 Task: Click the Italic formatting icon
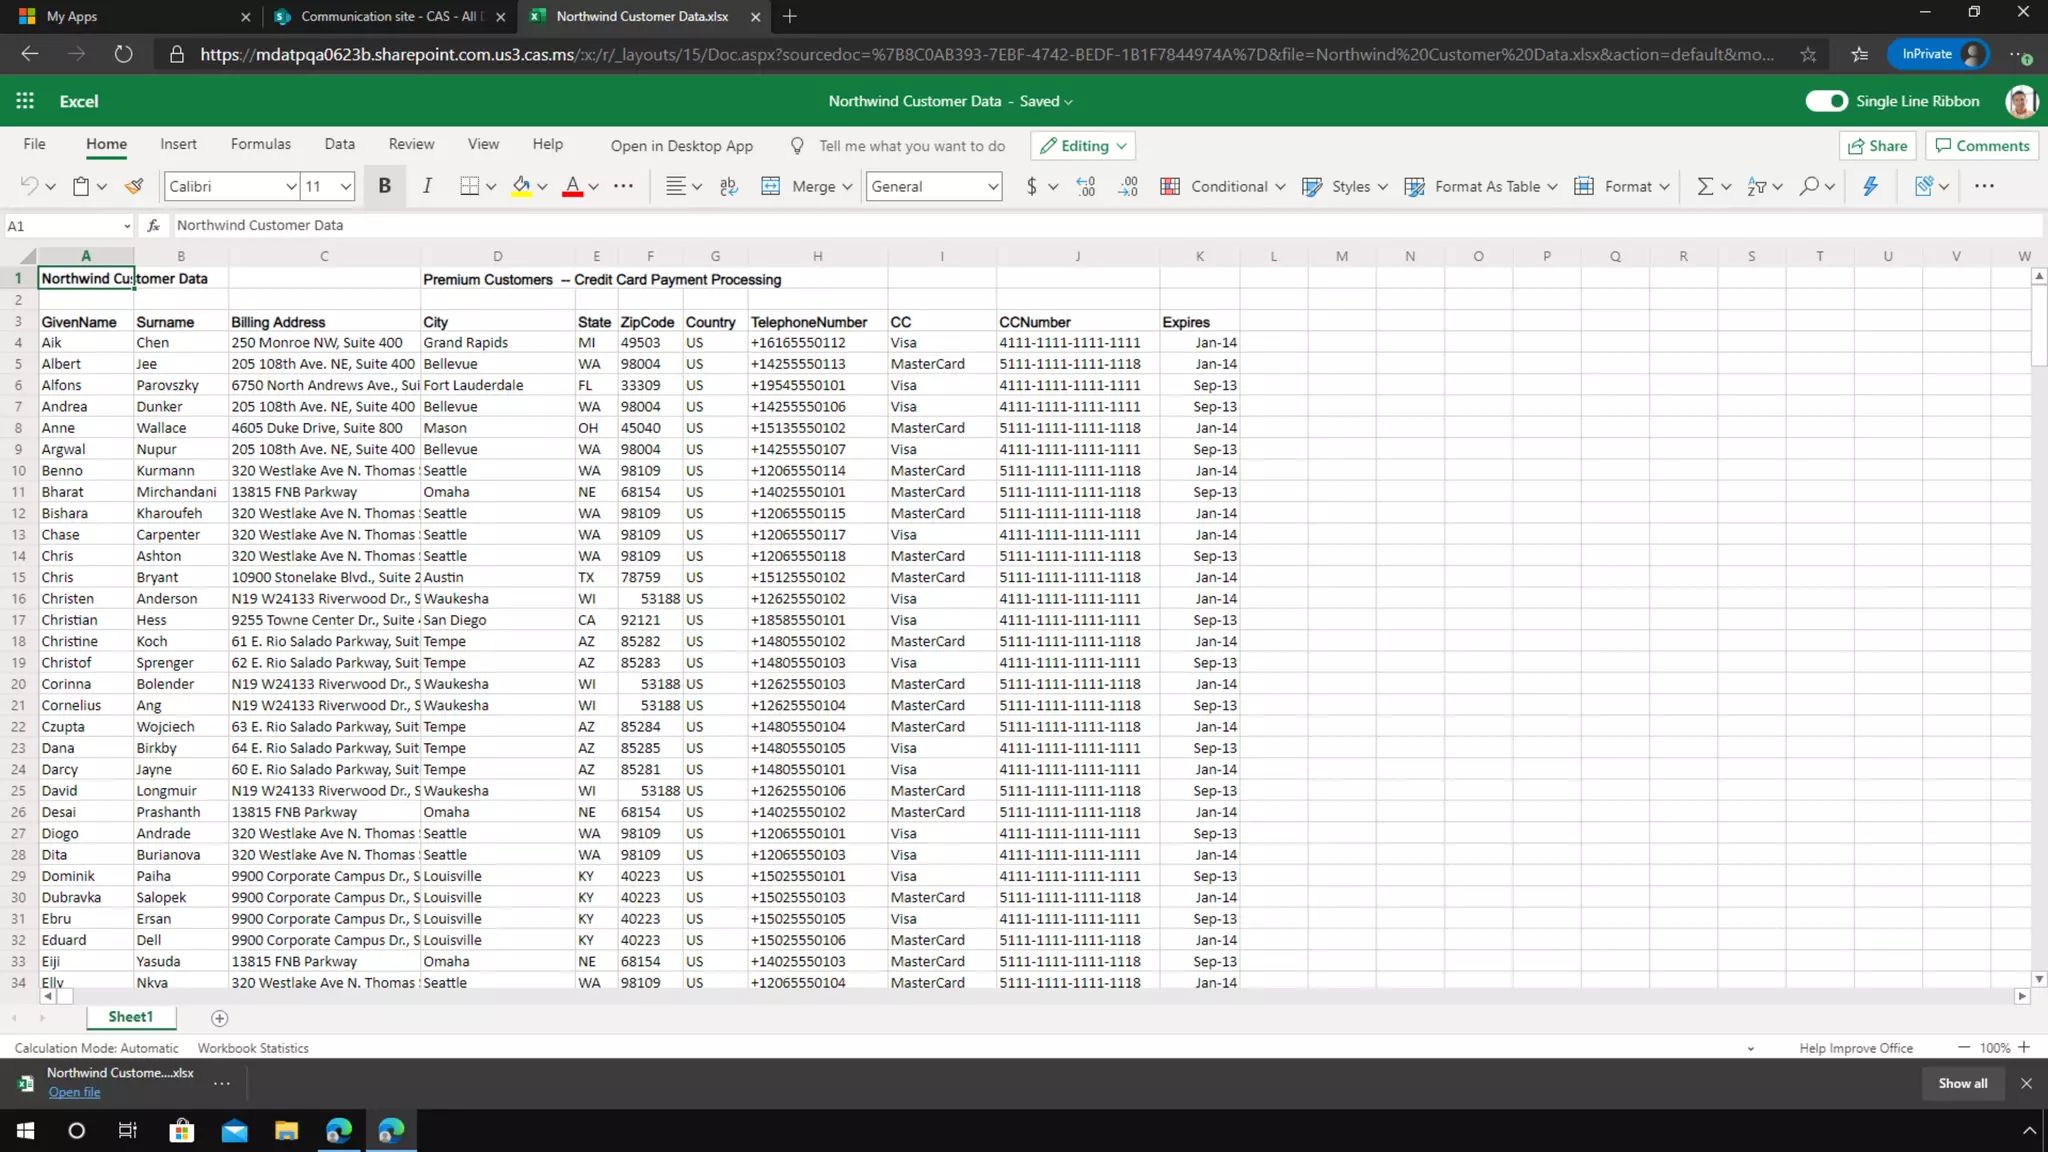[x=427, y=186]
